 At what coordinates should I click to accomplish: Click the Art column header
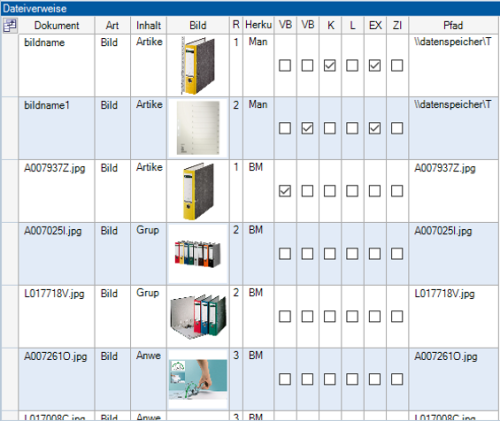coord(113,25)
